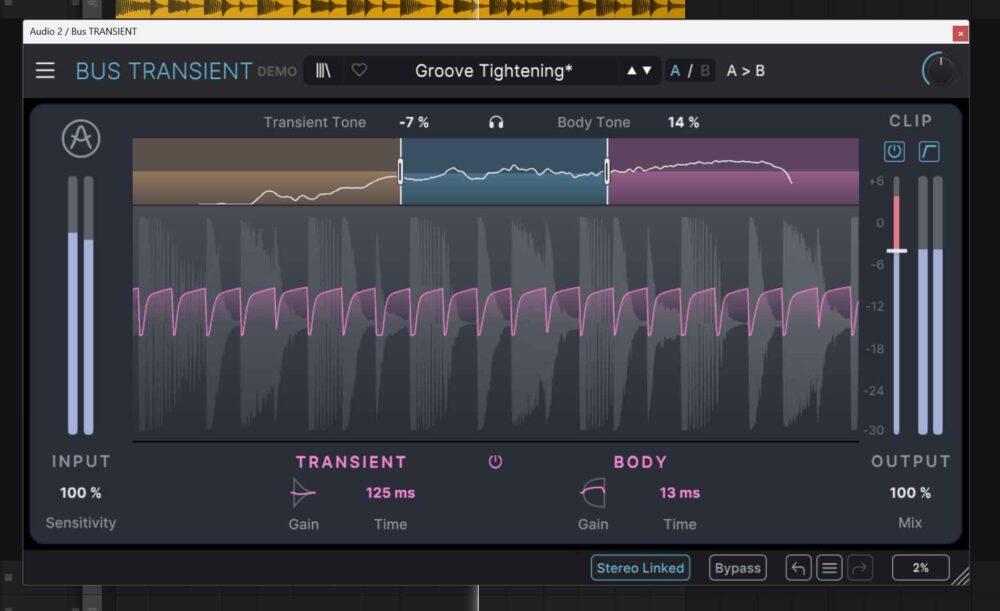Click the Transient Gain knob icon
The height and width of the screenshot is (611, 1000).
303,492
